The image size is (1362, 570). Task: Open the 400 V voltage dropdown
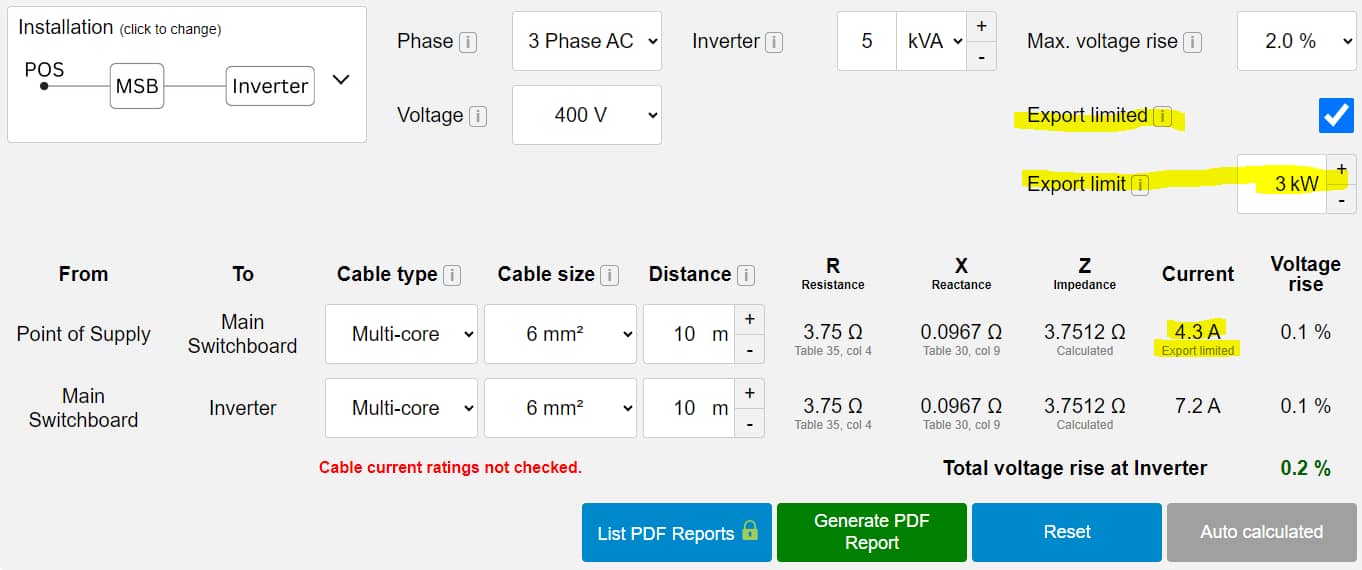pos(587,115)
